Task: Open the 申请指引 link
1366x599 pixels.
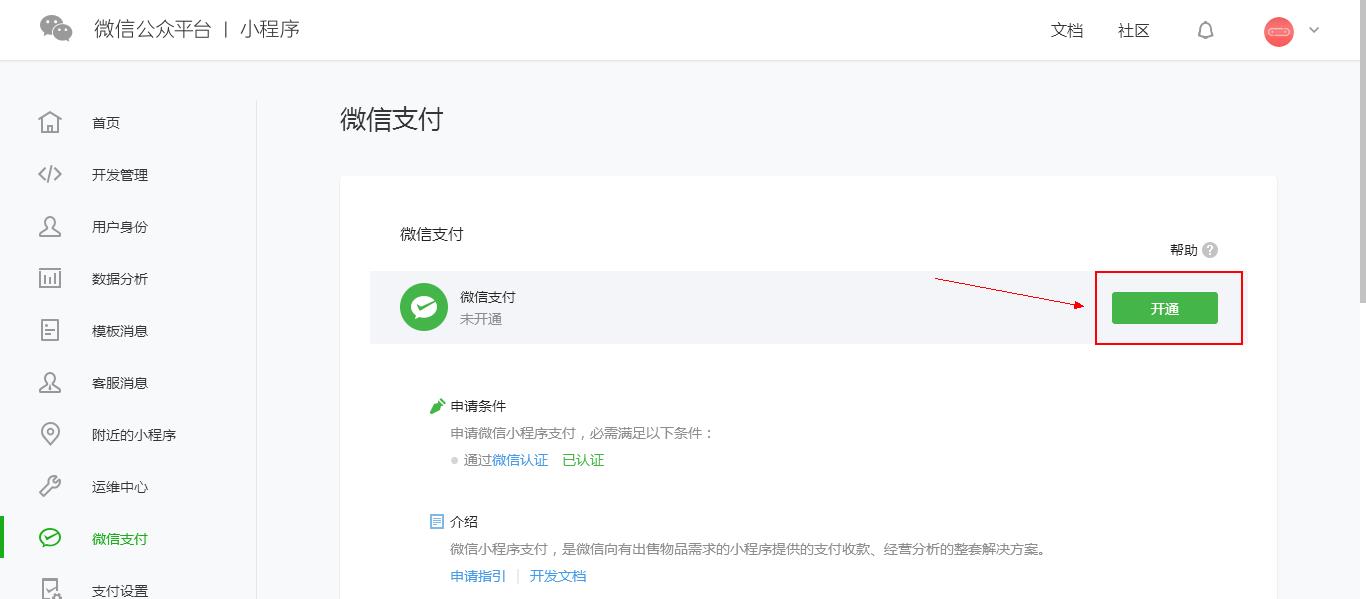Action: tap(478, 576)
